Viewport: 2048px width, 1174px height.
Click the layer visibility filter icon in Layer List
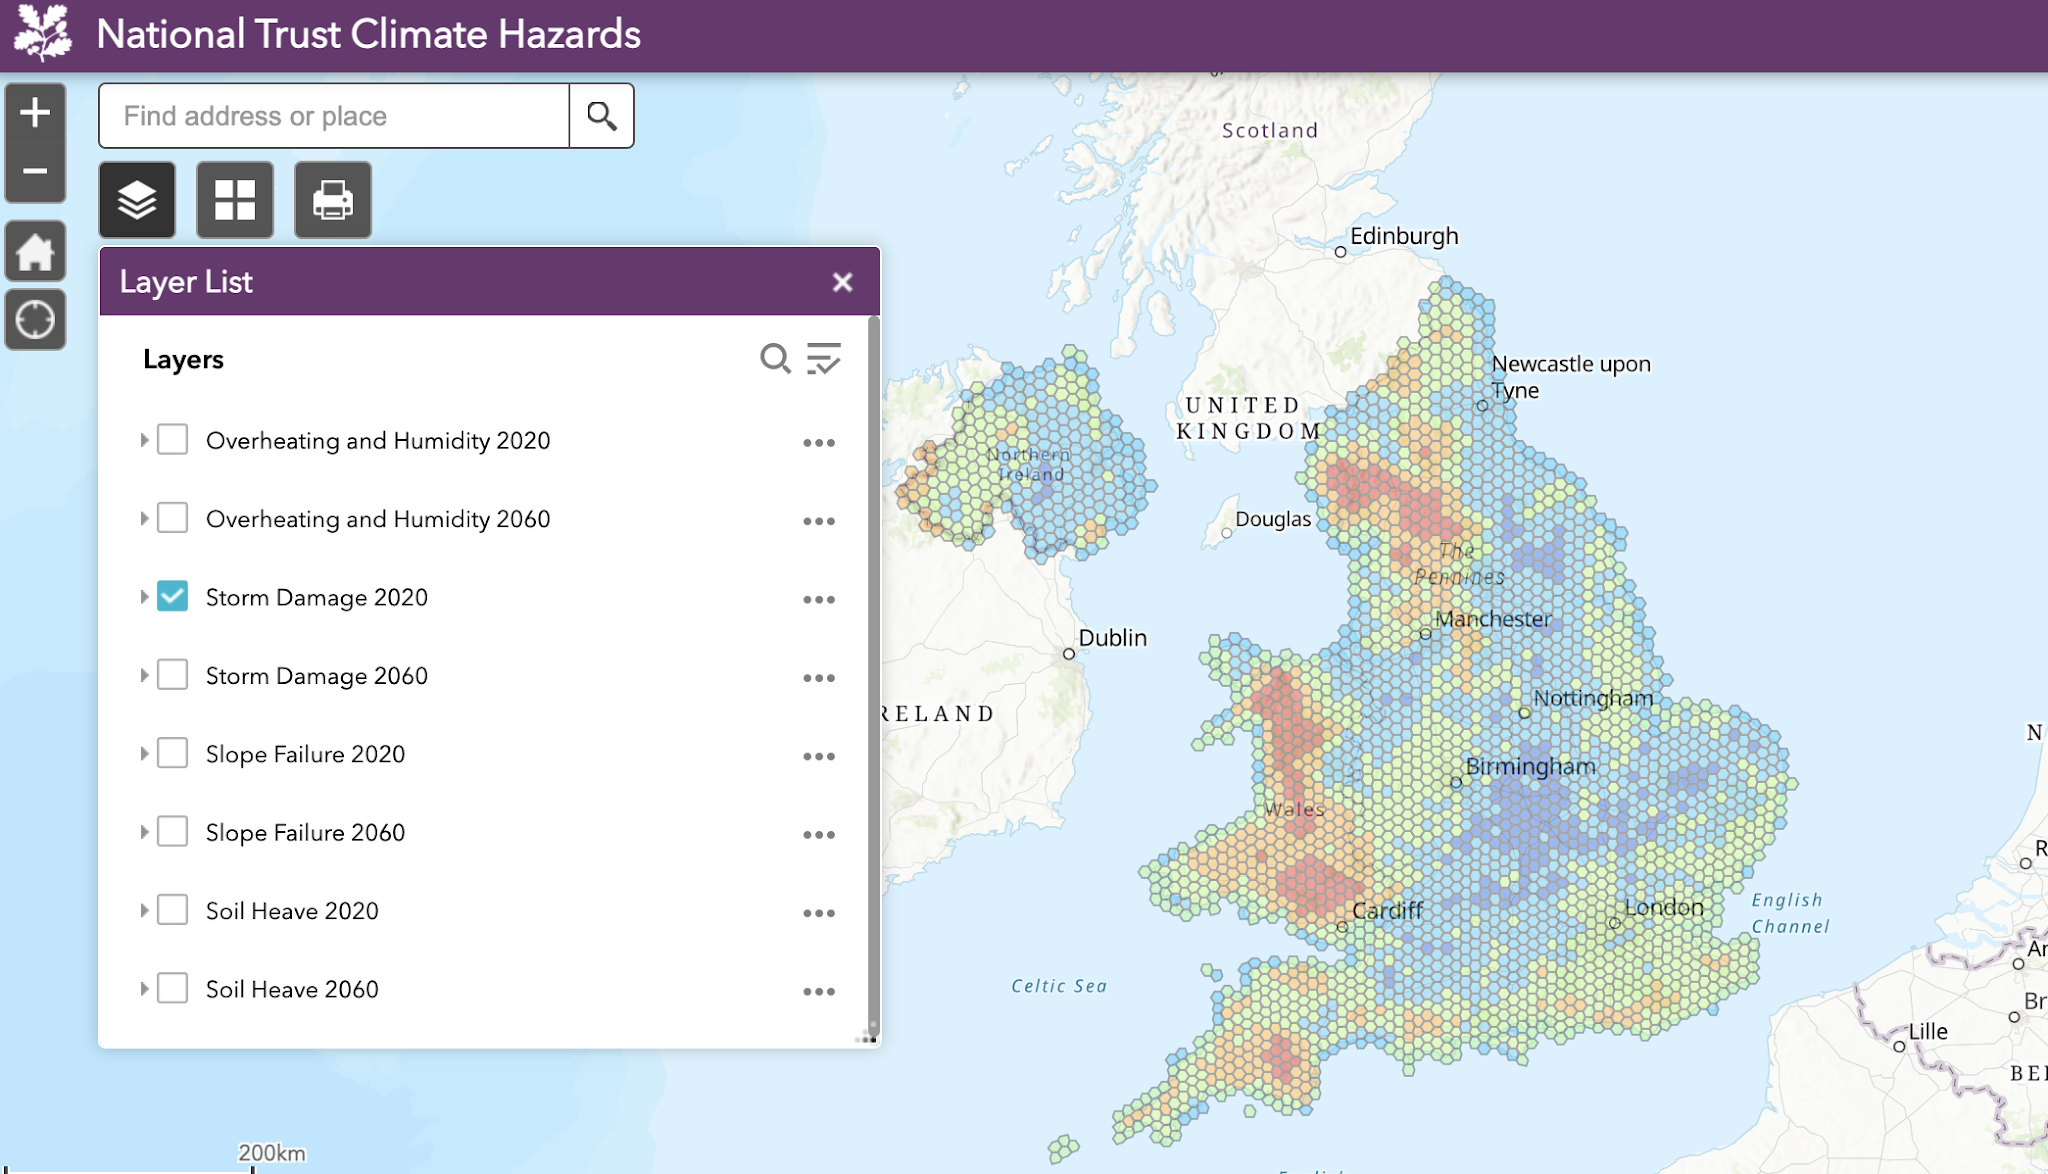pyautogui.click(x=824, y=359)
